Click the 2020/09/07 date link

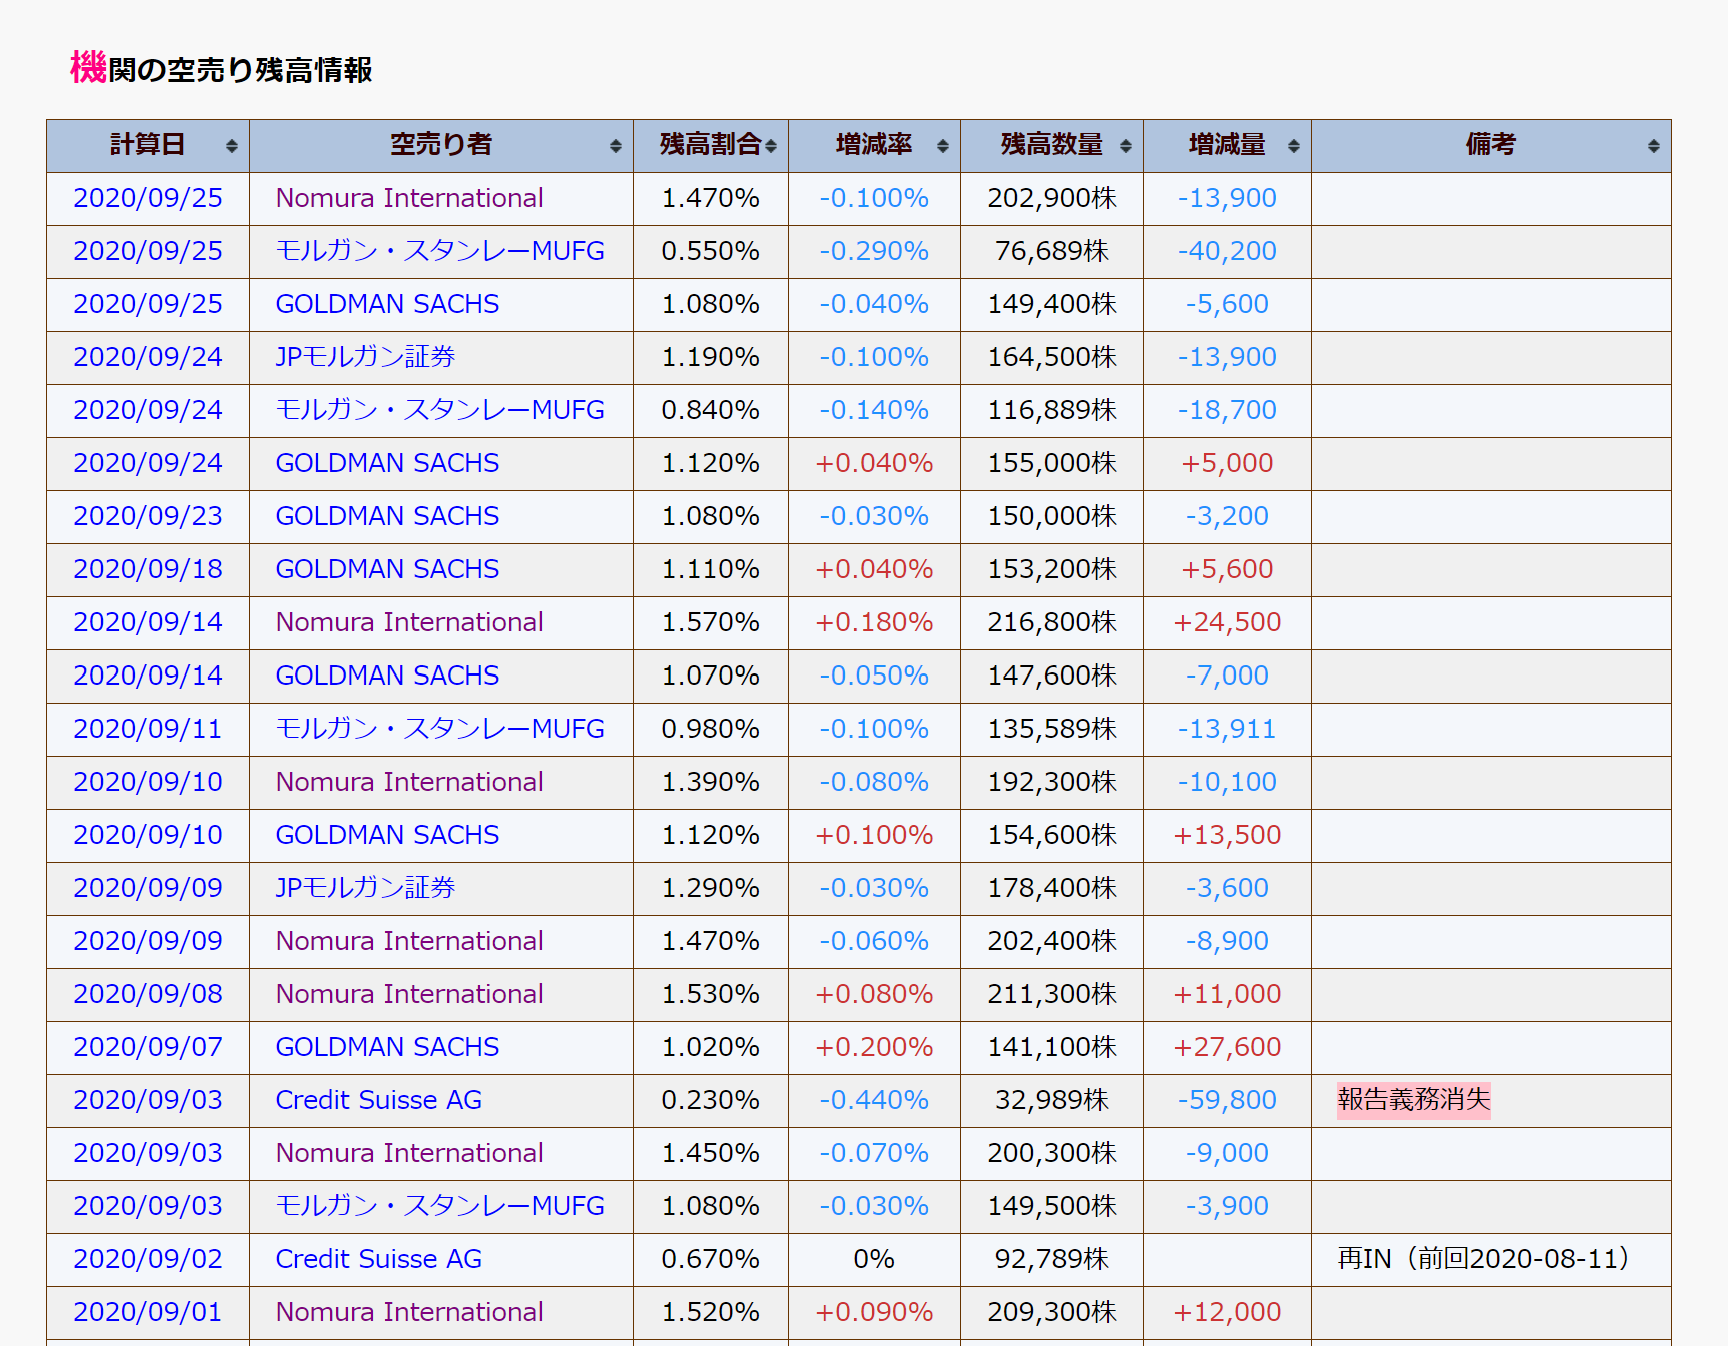(148, 1047)
